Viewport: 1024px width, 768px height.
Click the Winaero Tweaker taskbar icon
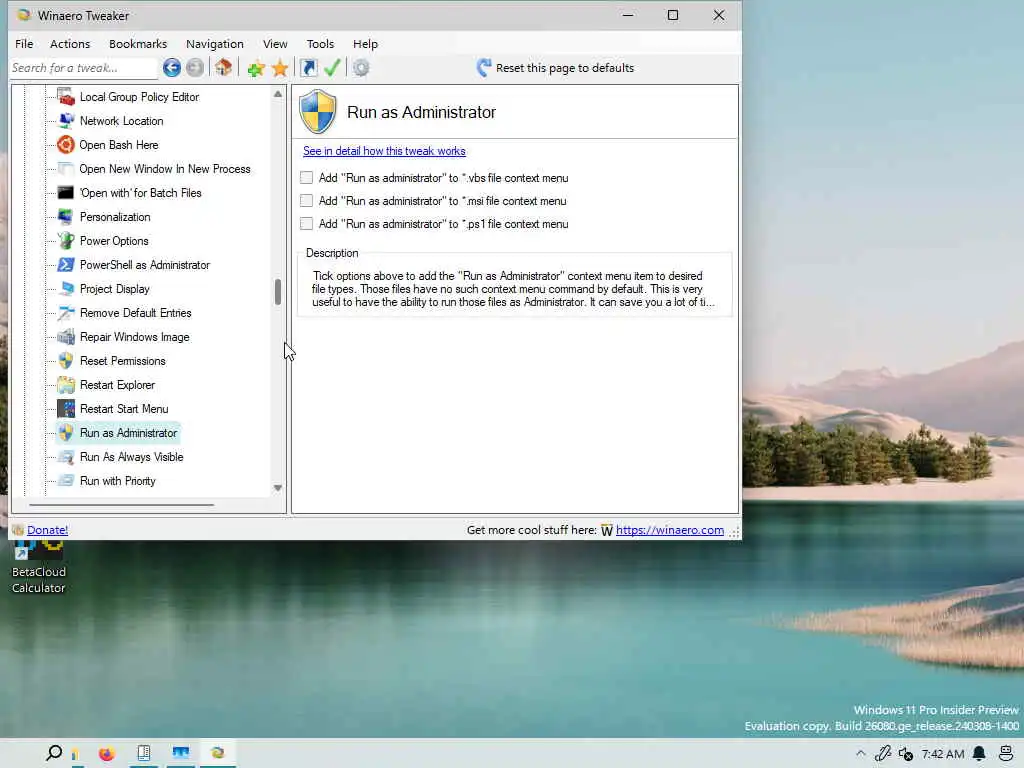point(217,753)
